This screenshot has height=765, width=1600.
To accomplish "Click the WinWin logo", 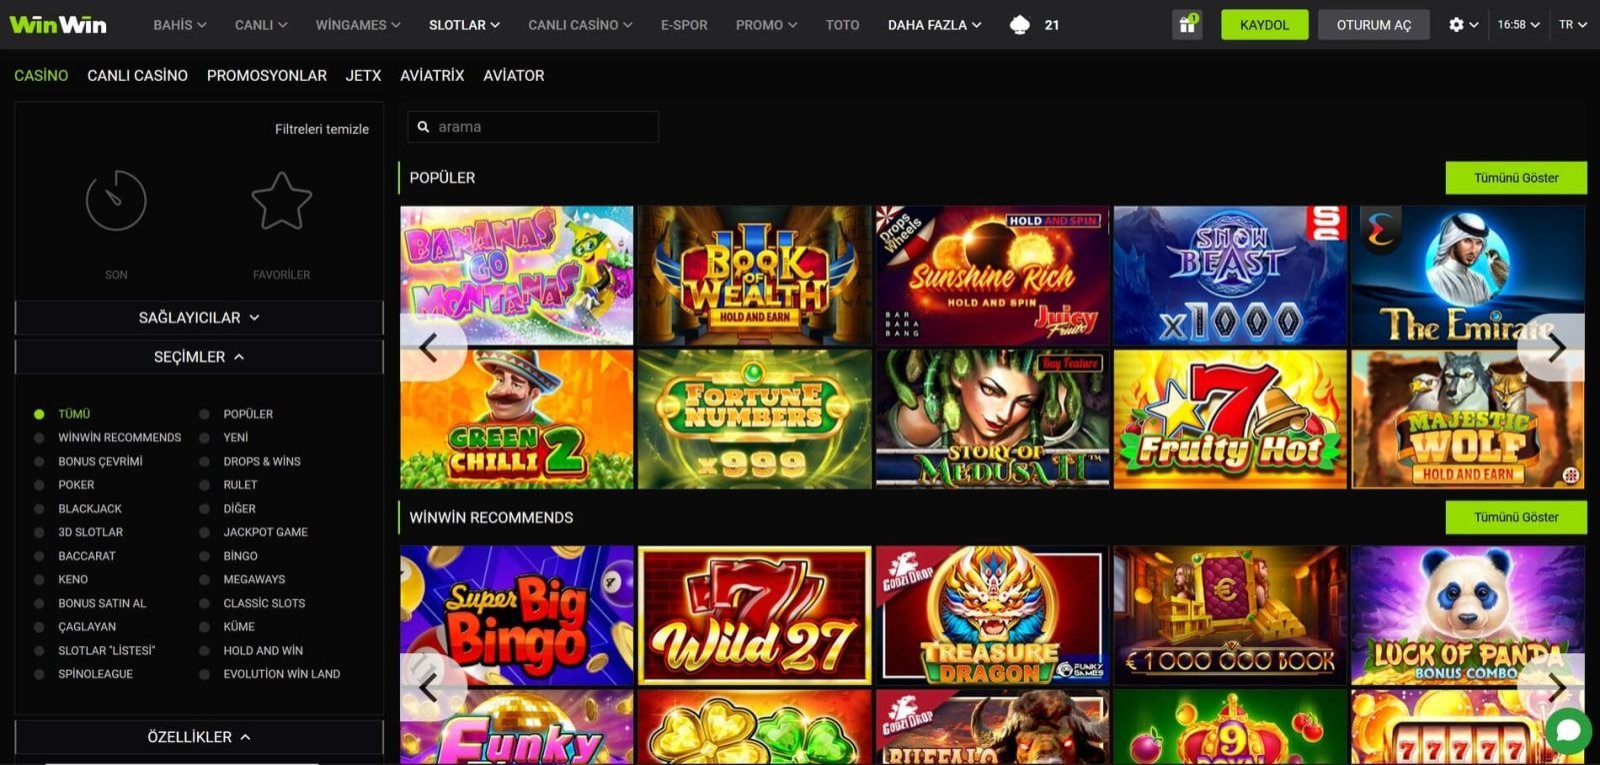I will click(58, 24).
